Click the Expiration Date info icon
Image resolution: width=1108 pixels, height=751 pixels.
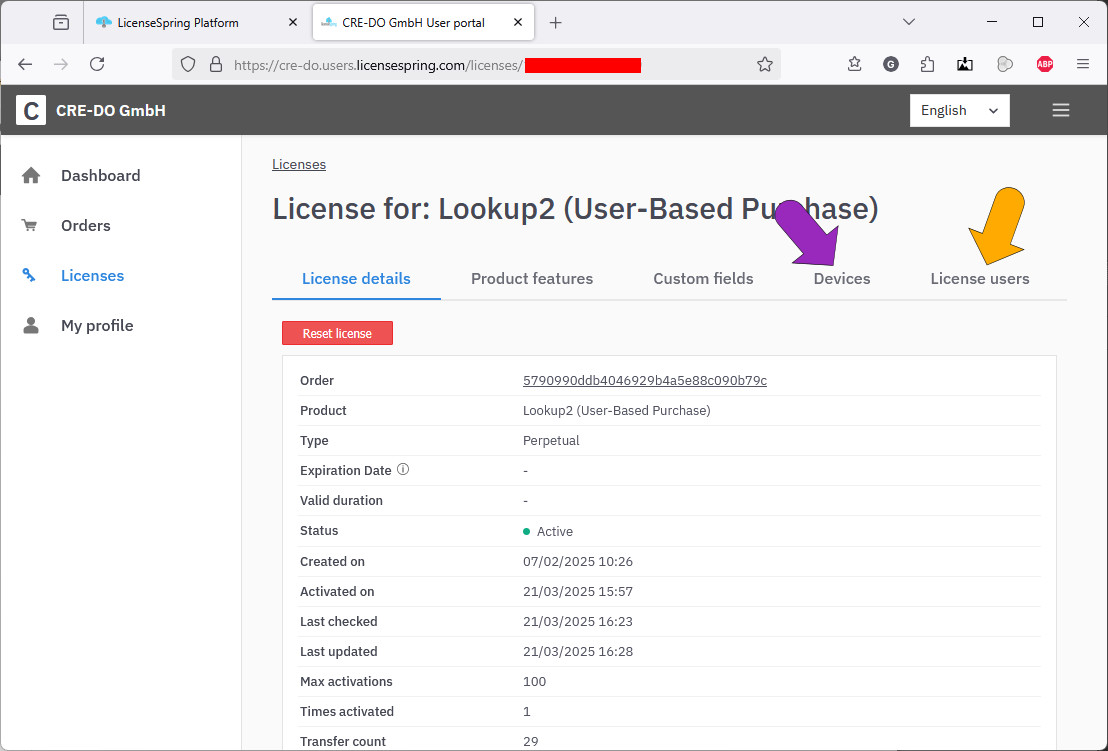click(x=403, y=469)
